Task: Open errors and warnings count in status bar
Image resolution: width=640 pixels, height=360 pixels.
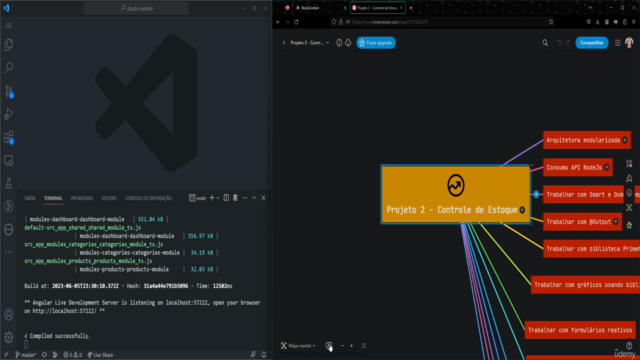Action: coord(72,355)
